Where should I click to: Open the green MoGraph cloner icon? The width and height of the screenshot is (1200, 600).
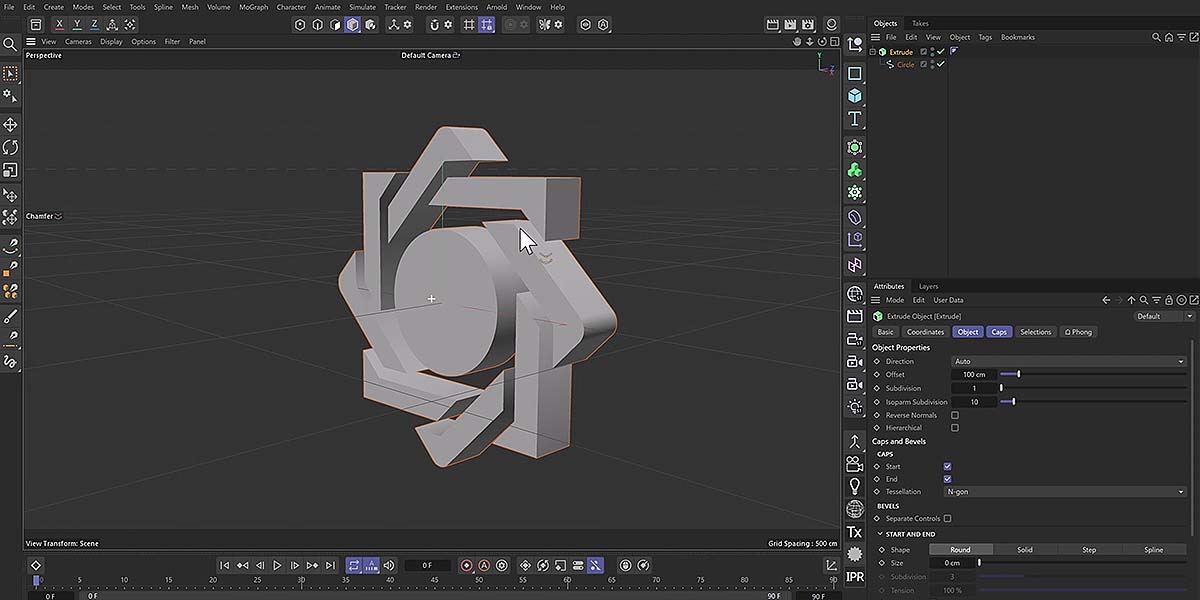[x=855, y=170]
